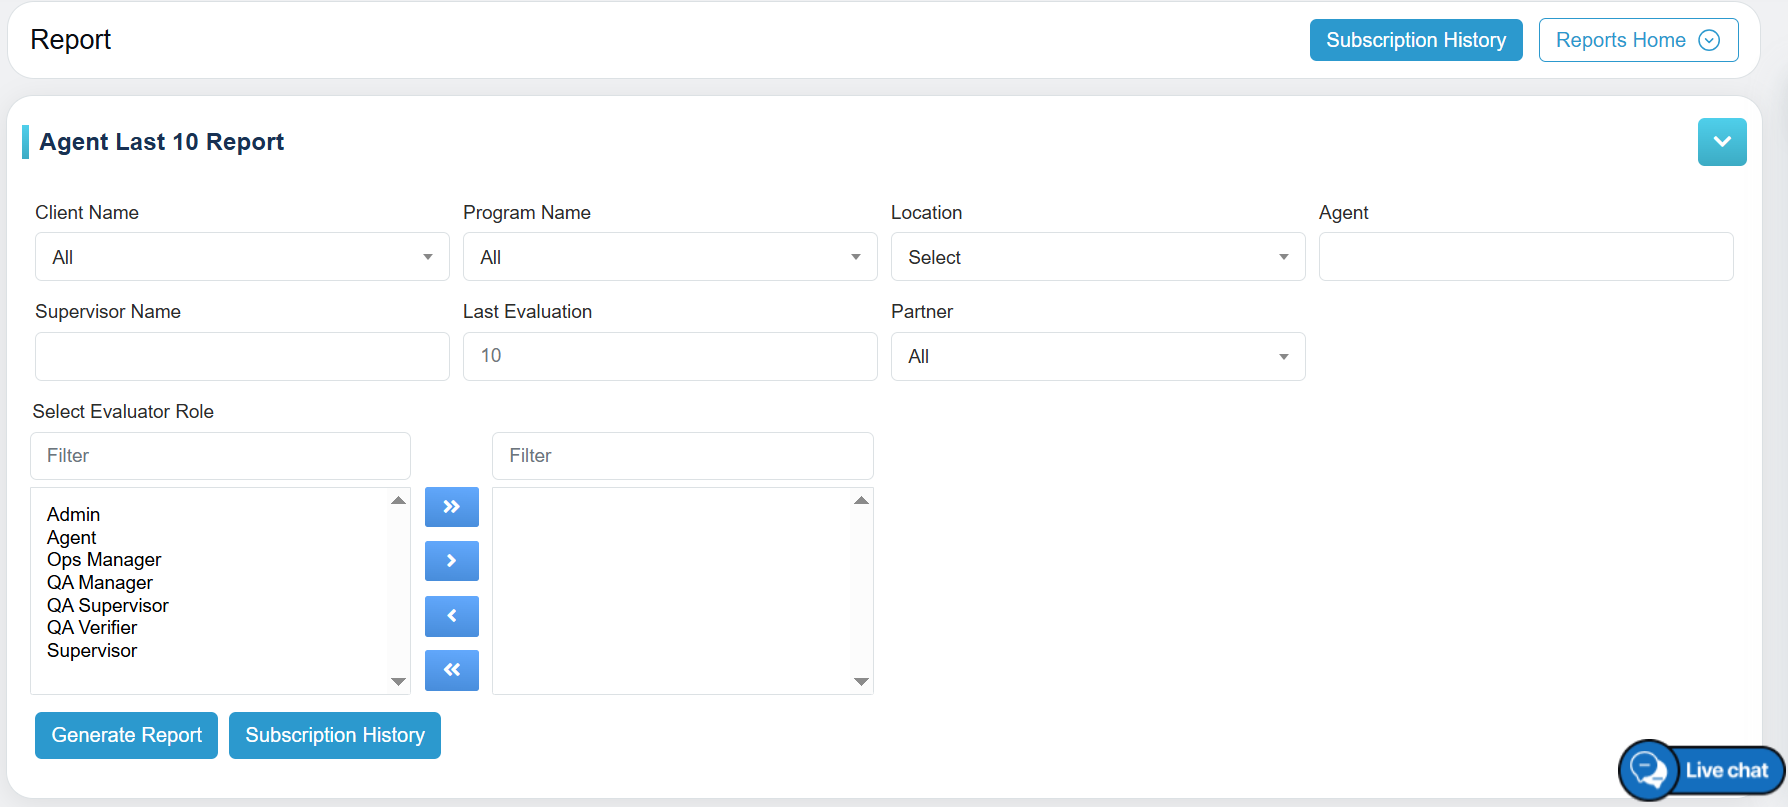Click the move selected right arrow button
The image size is (1788, 807).
pyautogui.click(x=451, y=561)
